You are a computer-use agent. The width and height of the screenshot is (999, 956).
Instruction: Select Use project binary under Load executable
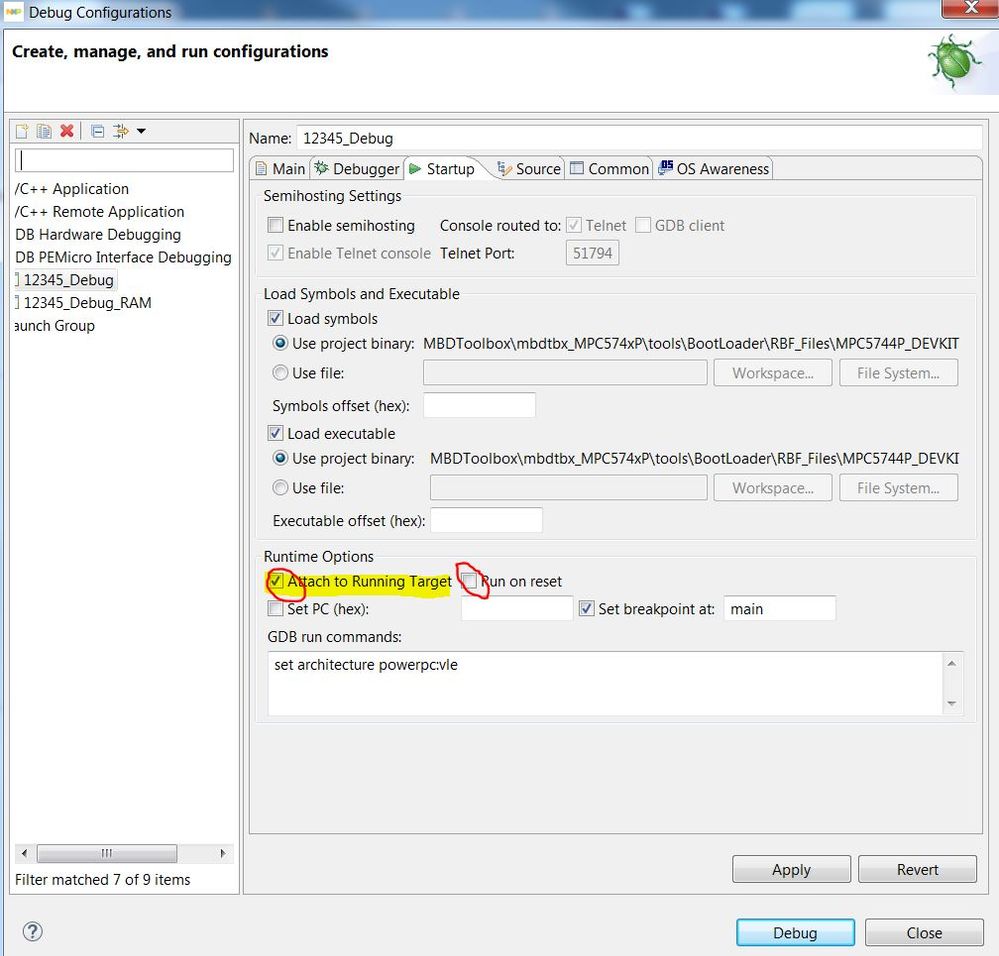tap(280, 459)
